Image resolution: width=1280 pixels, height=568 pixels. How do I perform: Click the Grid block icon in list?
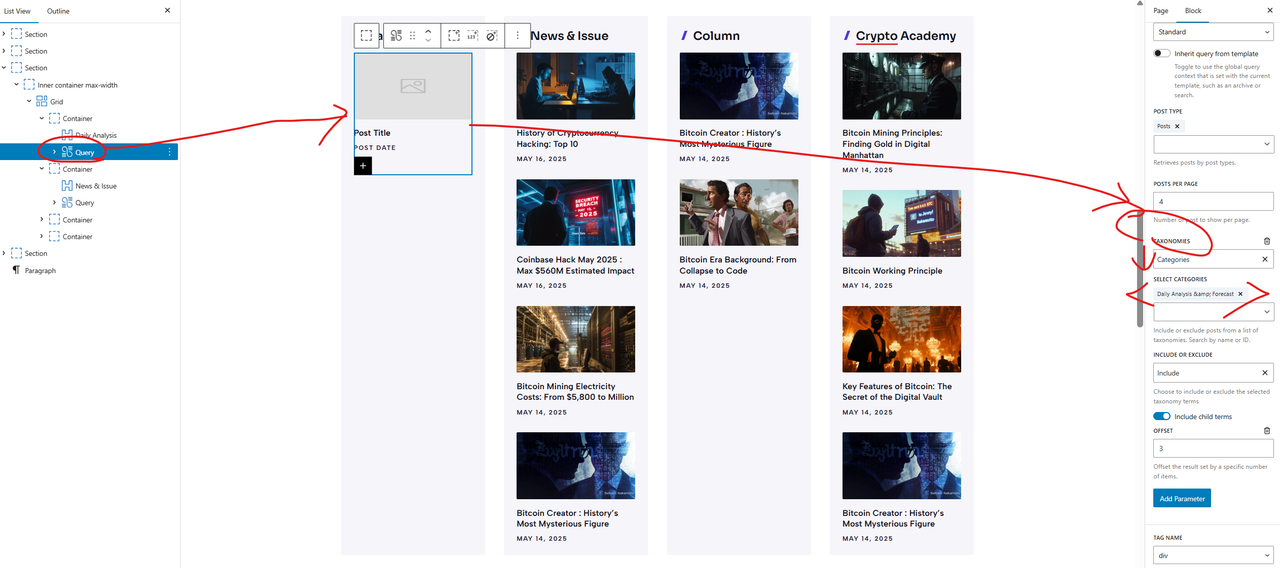tap(42, 102)
